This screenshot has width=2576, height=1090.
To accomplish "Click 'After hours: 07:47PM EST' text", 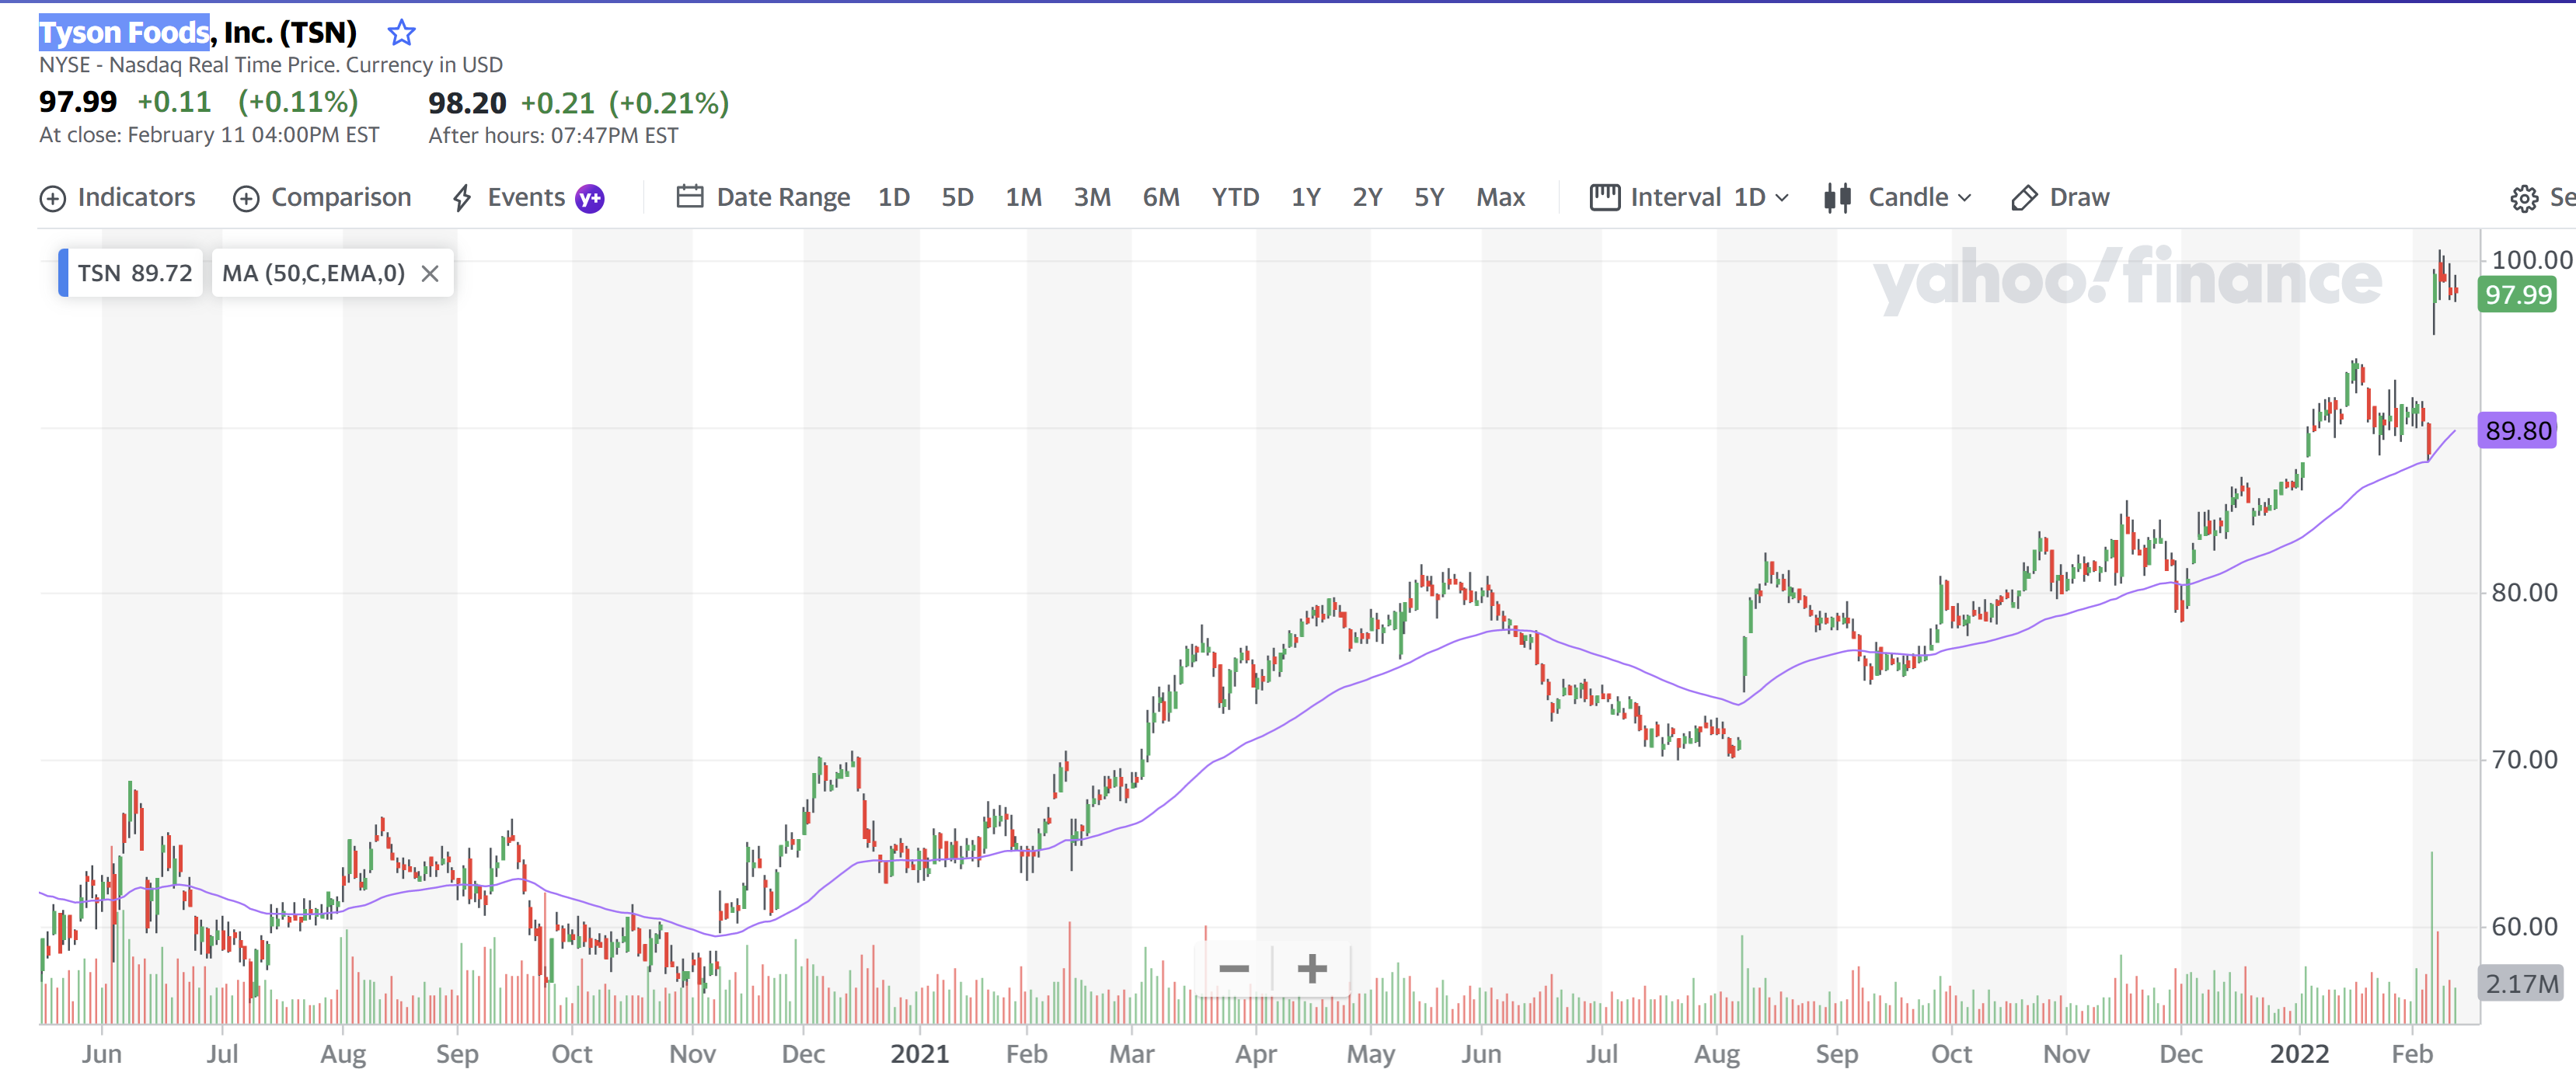I will [x=553, y=136].
